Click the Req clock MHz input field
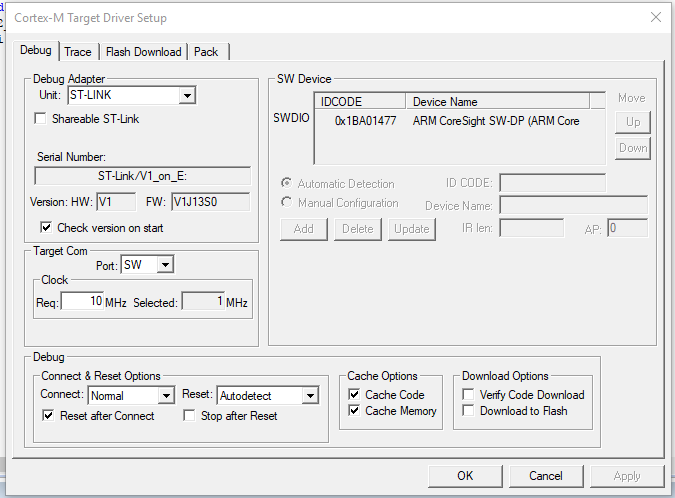The image size is (675, 498). coord(82,301)
